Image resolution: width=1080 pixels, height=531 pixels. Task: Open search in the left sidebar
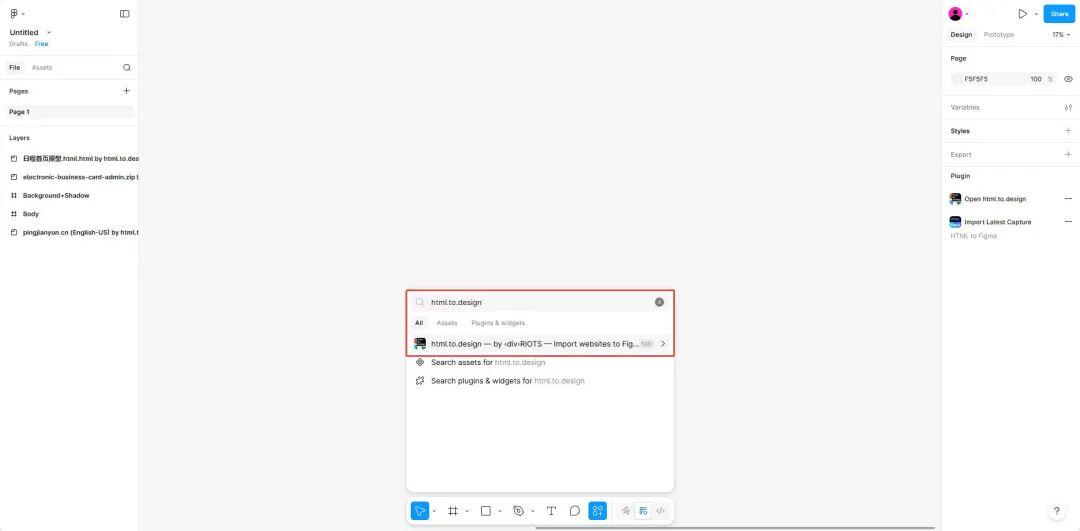pos(127,67)
